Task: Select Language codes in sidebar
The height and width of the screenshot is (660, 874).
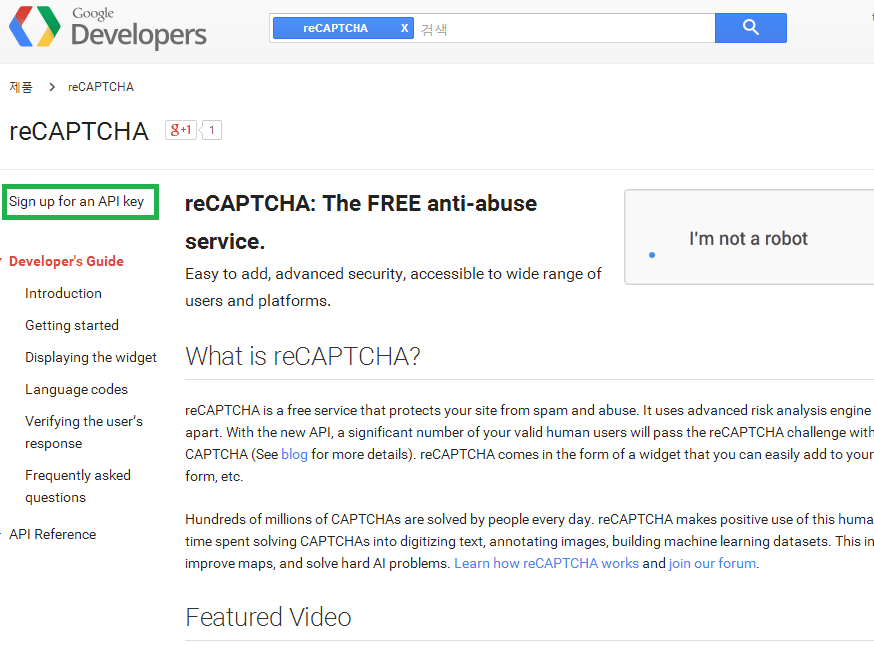Action: click(76, 389)
